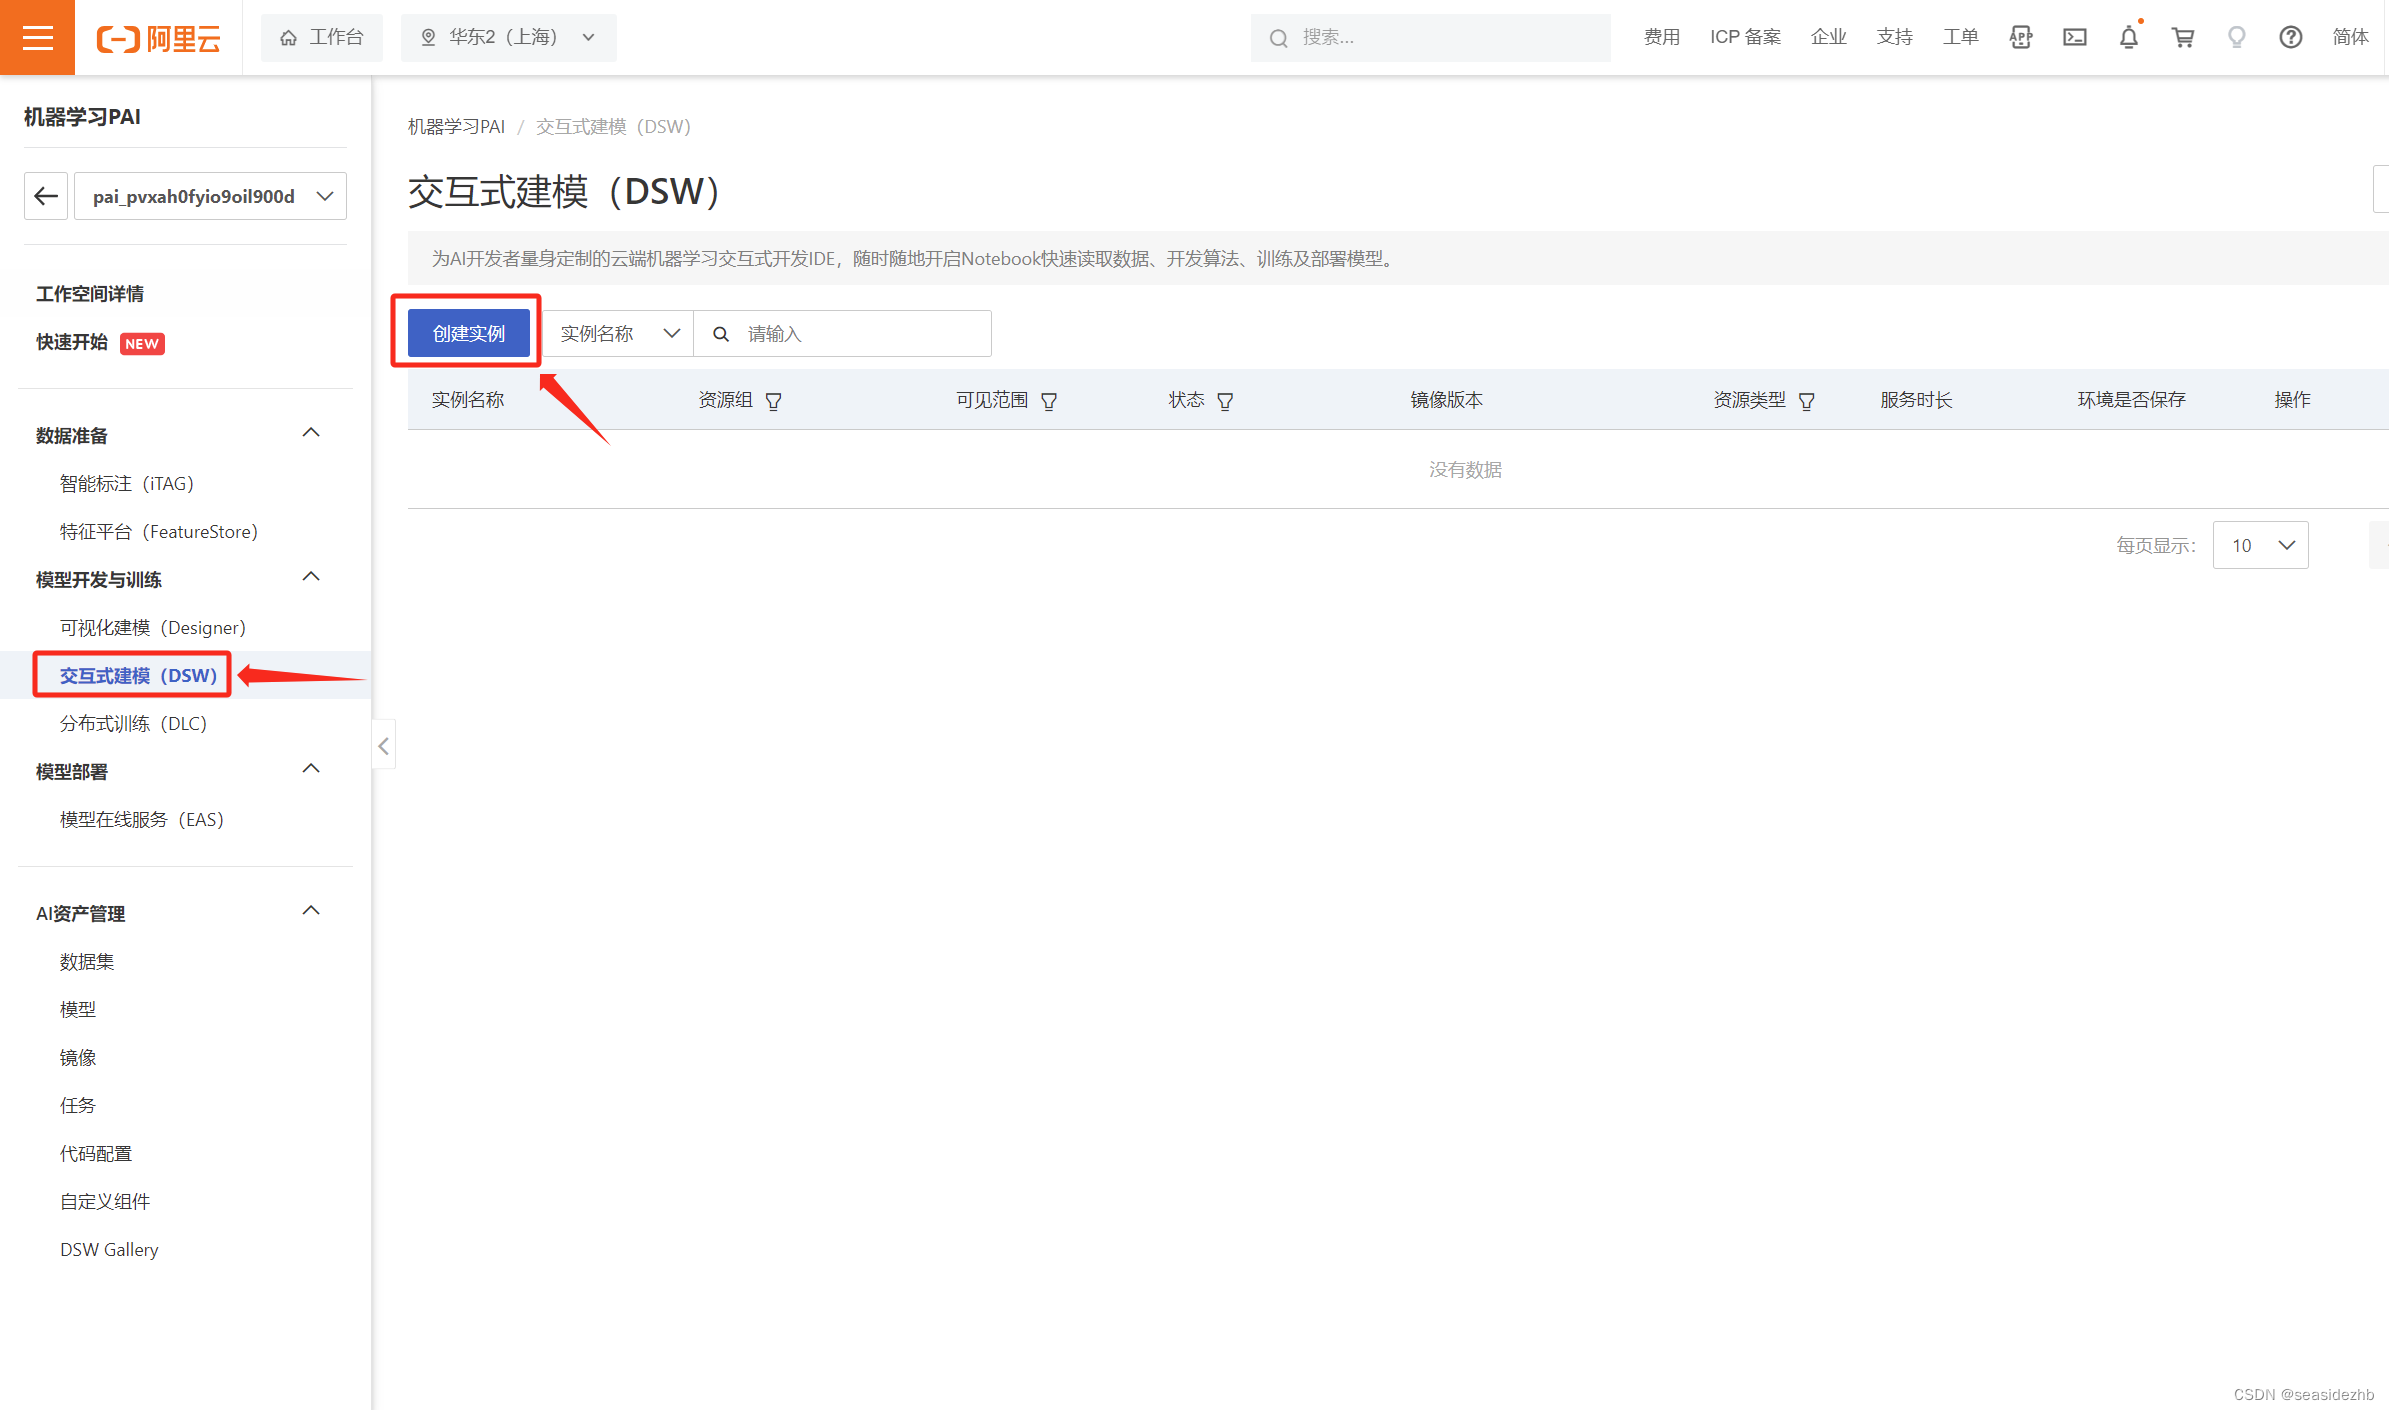
Task: Click the back arrow beside workspace selector
Action: coord(46,196)
